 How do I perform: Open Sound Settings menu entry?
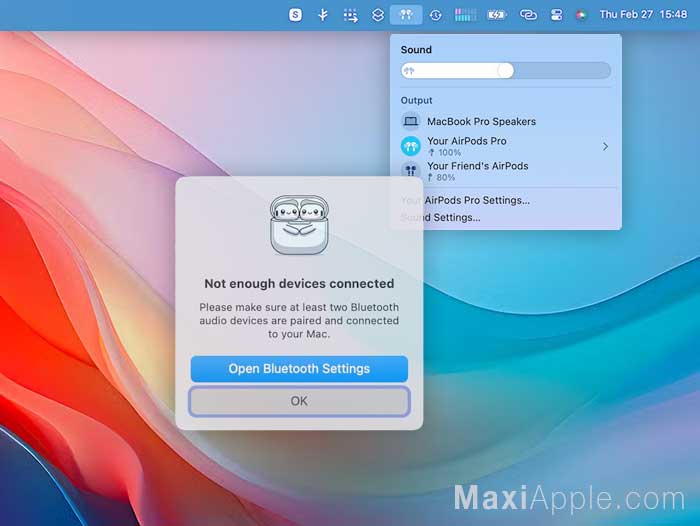tap(440, 217)
